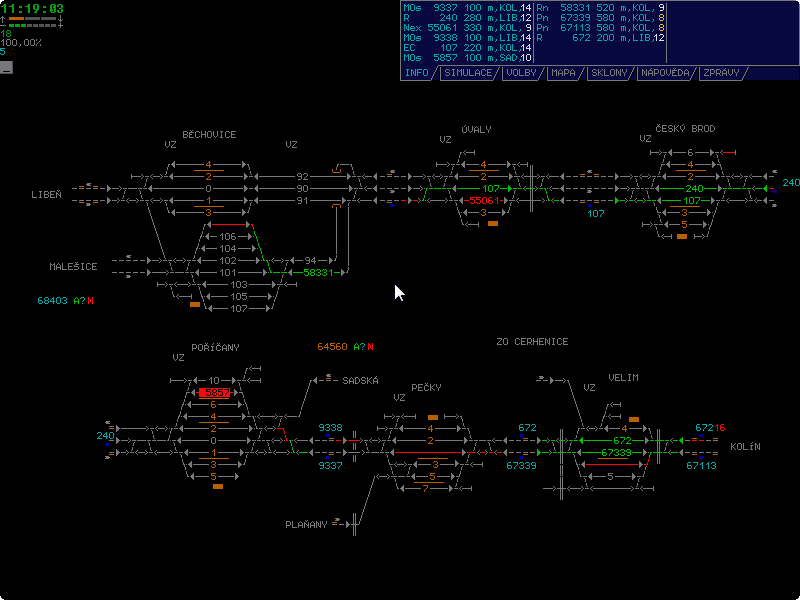Click the orange indicator below Úvaly track 3
The image size is (800, 600).
tap(493, 224)
